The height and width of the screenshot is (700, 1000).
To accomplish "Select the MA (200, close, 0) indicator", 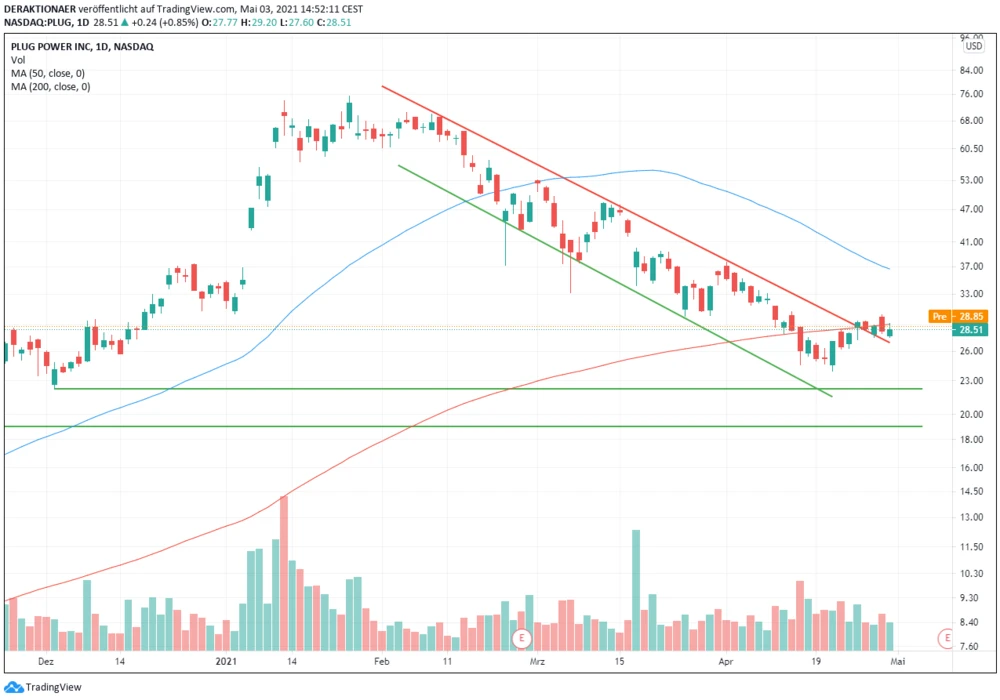I will (52, 87).
